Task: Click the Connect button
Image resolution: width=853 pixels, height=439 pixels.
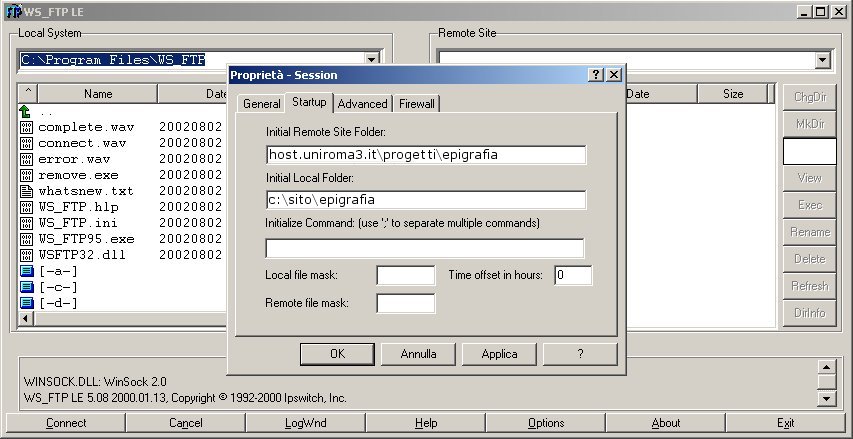Action: (x=66, y=423)
